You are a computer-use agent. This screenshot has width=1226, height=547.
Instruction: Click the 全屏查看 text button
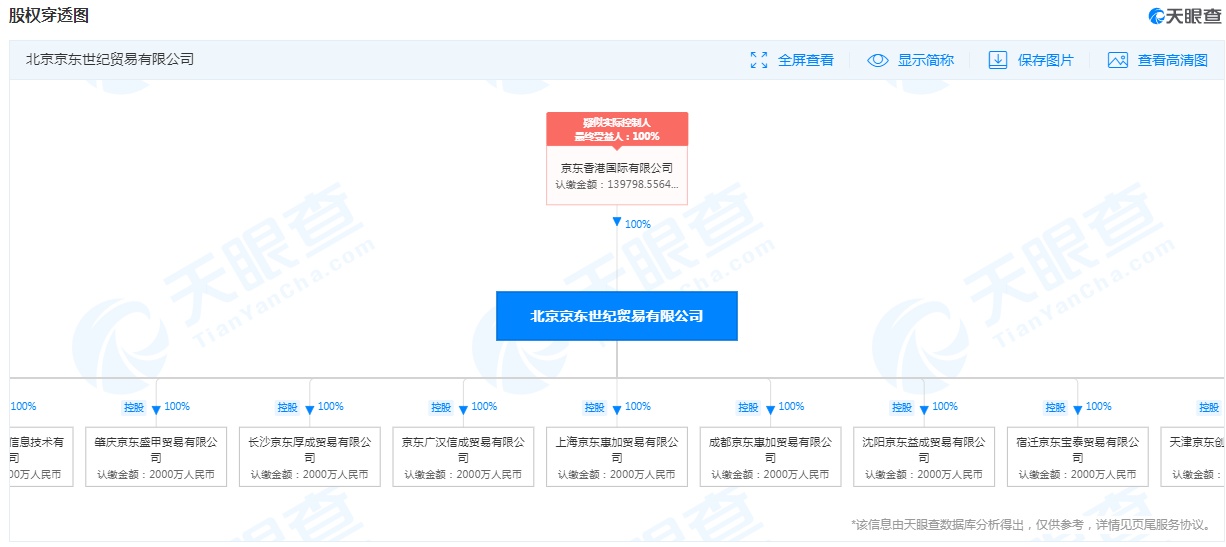805,60
